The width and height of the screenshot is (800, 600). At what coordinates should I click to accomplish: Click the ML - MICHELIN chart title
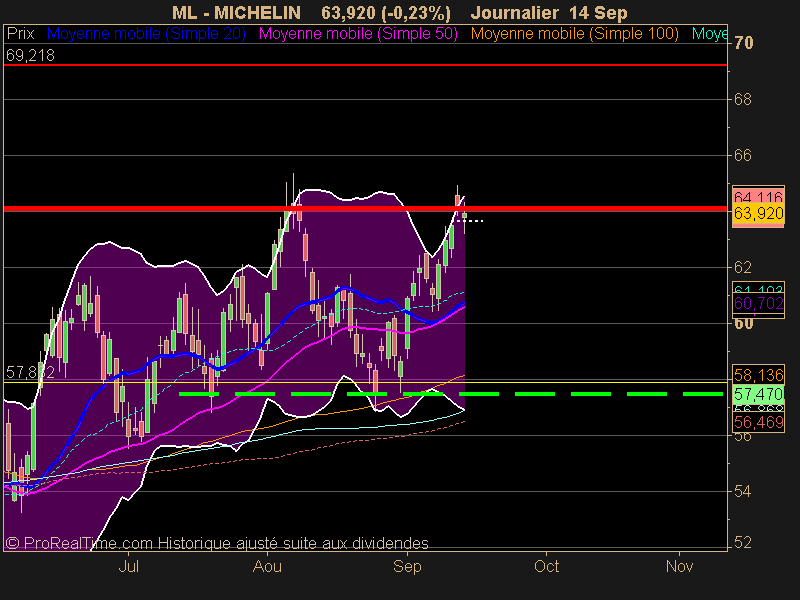[x=236, y=13]
